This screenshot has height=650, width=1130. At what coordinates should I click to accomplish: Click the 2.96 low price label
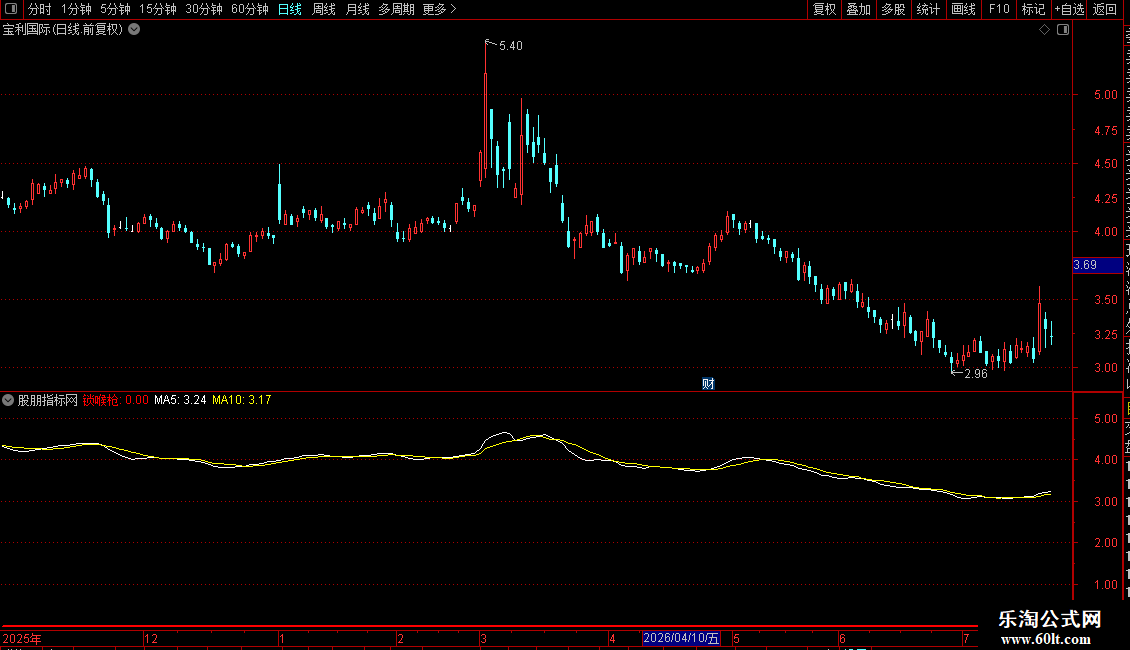coord(976,374)
